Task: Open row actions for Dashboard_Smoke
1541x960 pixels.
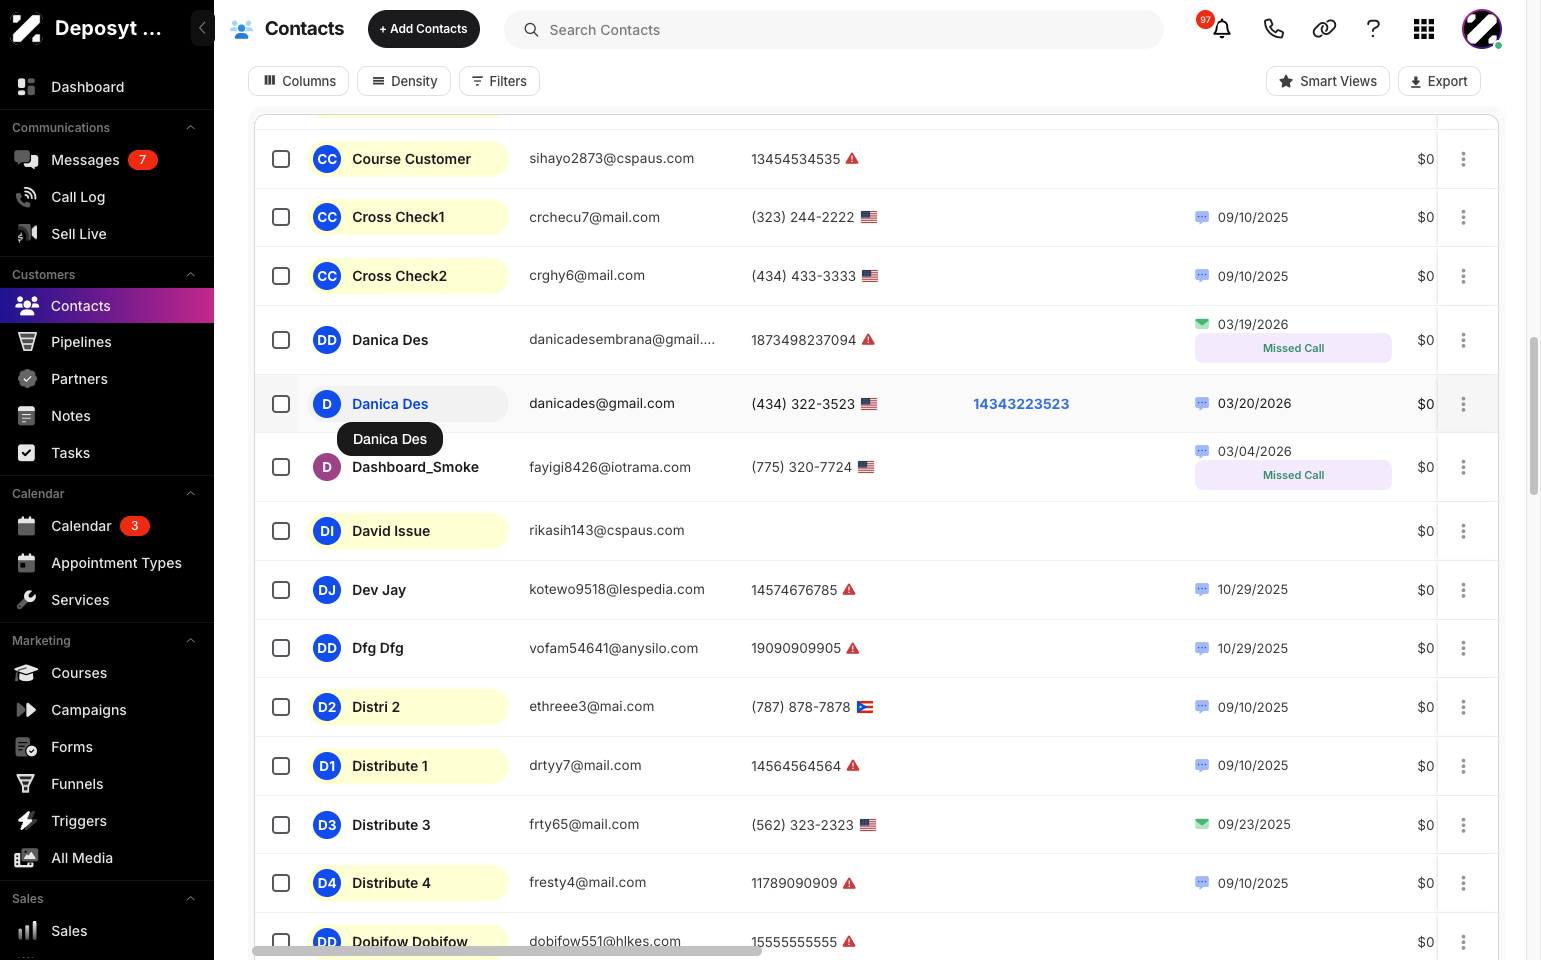Action: [1463, 467]
